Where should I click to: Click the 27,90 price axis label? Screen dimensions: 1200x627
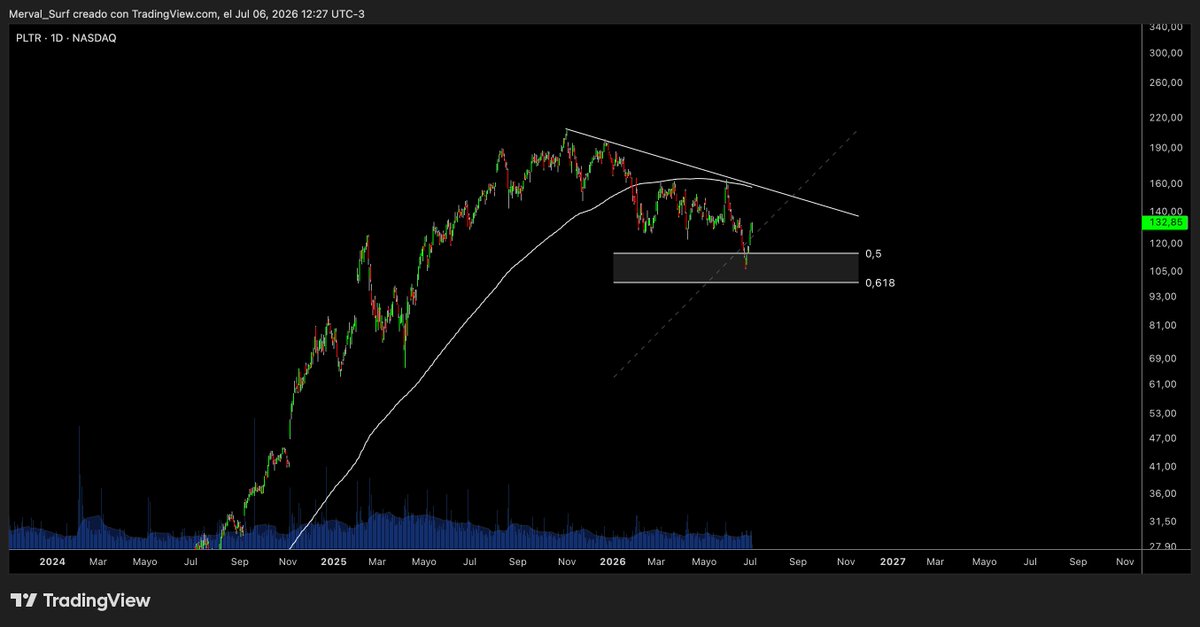tap(1163, 547)
